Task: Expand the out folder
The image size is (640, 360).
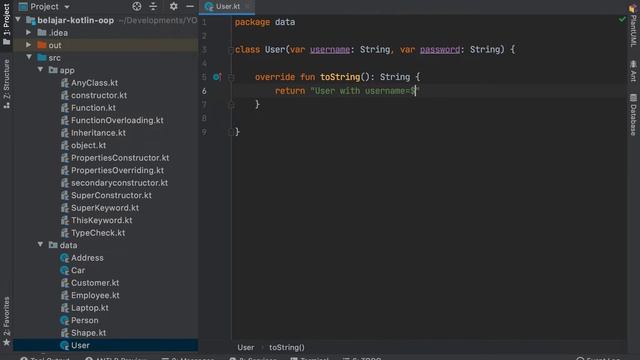Action: tap(29, 45)
